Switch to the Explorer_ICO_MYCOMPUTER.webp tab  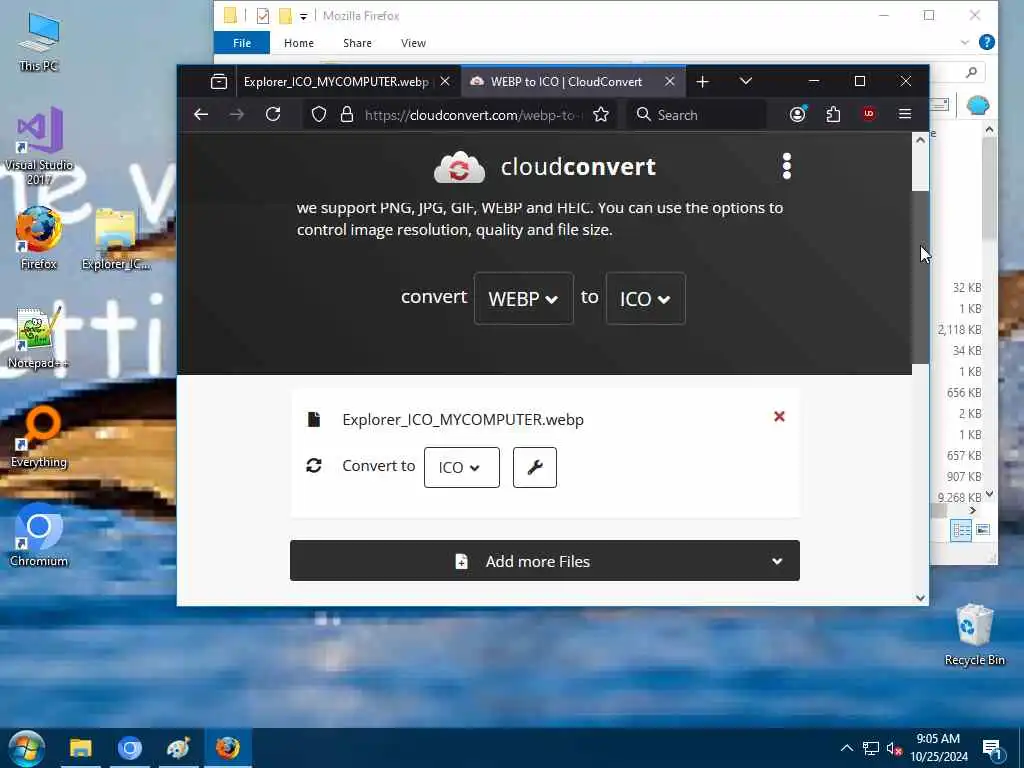(336, 82)
